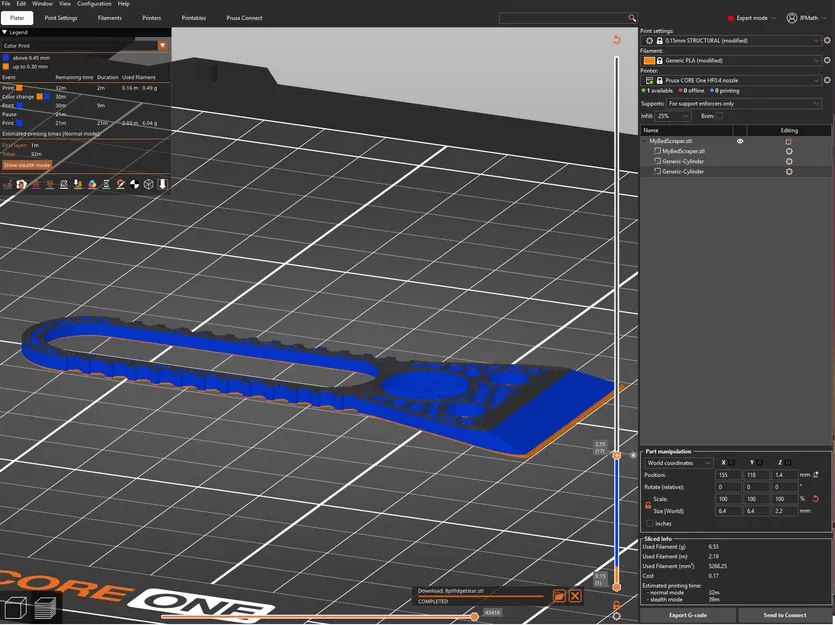Open settings gear beside print profile
Viewport: 835px width, 625px height.
(x=827, y=40)
